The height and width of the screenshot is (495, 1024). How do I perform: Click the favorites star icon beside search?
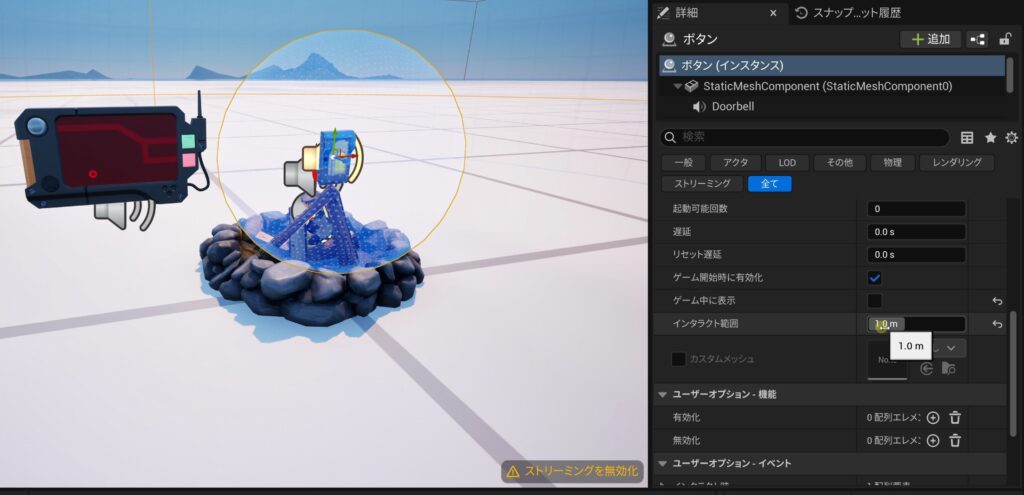click(x=990, y=138)
